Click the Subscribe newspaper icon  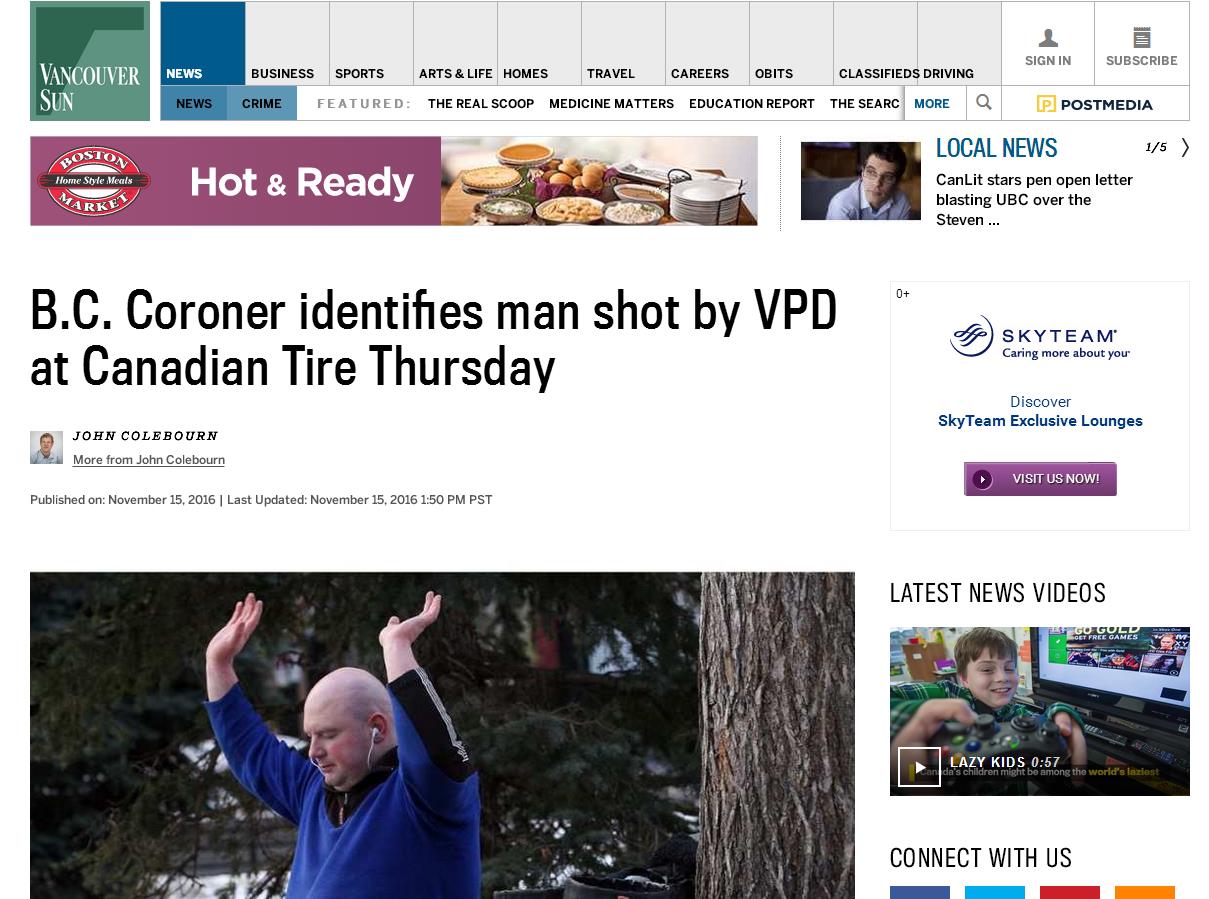1141,38
